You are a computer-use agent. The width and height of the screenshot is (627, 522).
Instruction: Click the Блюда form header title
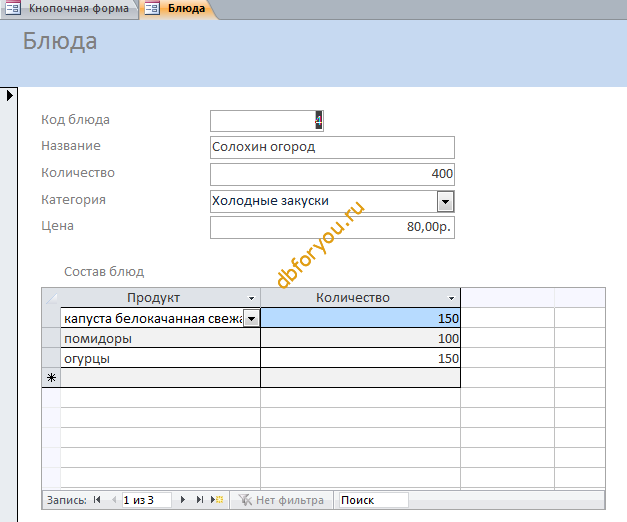[x=60, y=42]
